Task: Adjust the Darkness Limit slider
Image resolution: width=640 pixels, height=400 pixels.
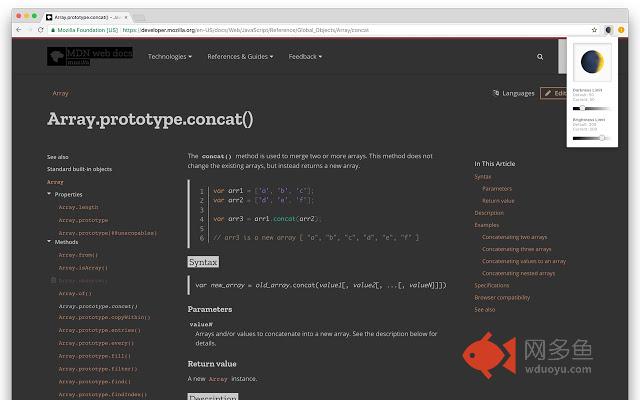Action: (x=591, y=108)
